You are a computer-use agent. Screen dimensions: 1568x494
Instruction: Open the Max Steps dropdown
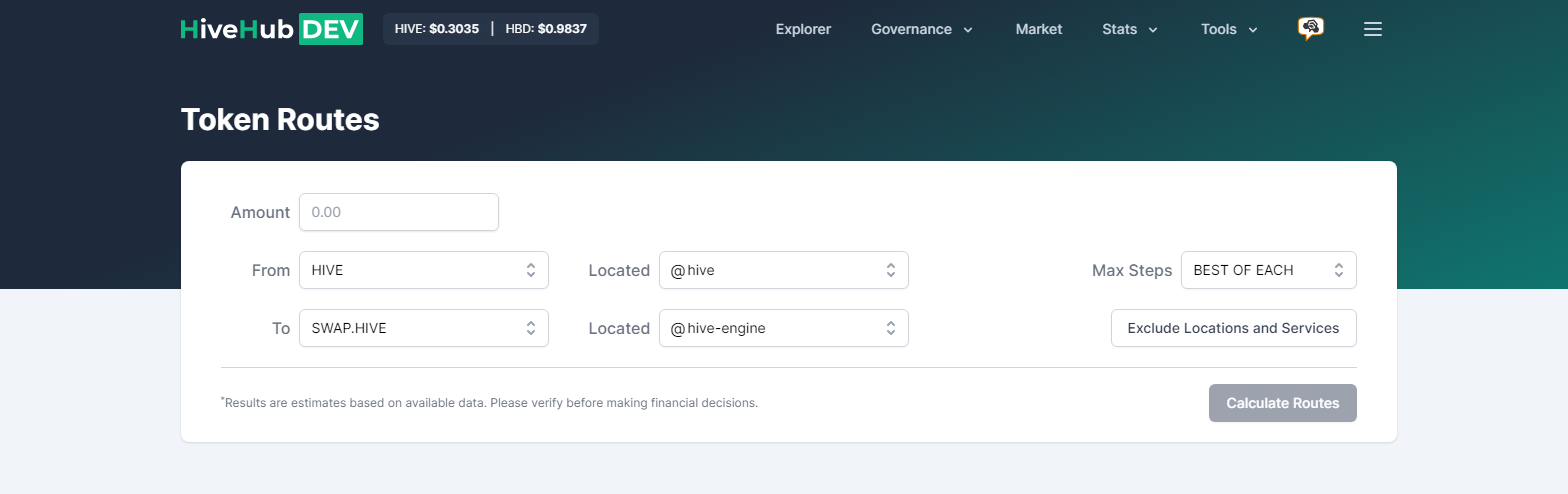1269,270
